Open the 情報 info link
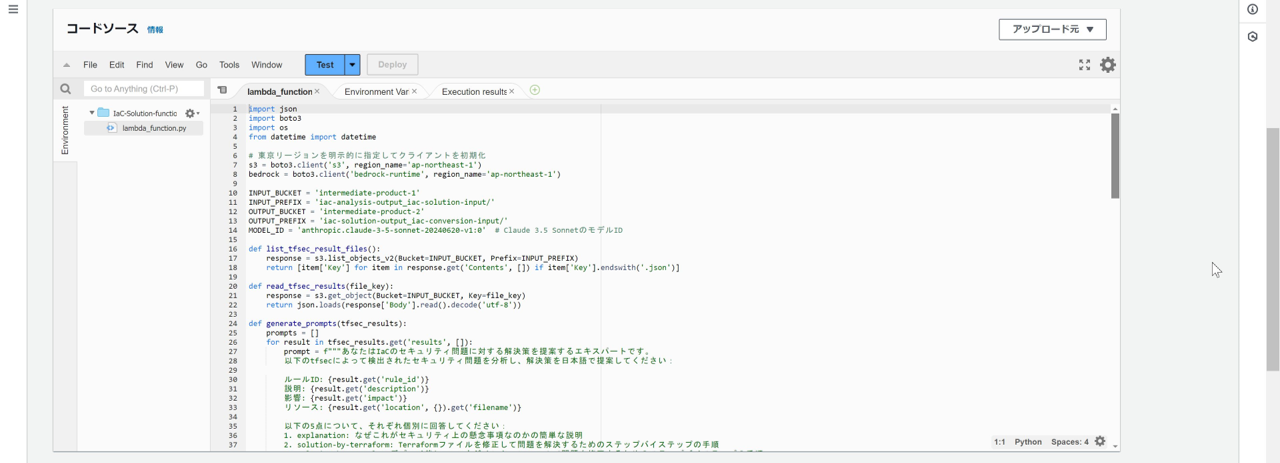This screenshot has height=463, width=1280. 155,30
